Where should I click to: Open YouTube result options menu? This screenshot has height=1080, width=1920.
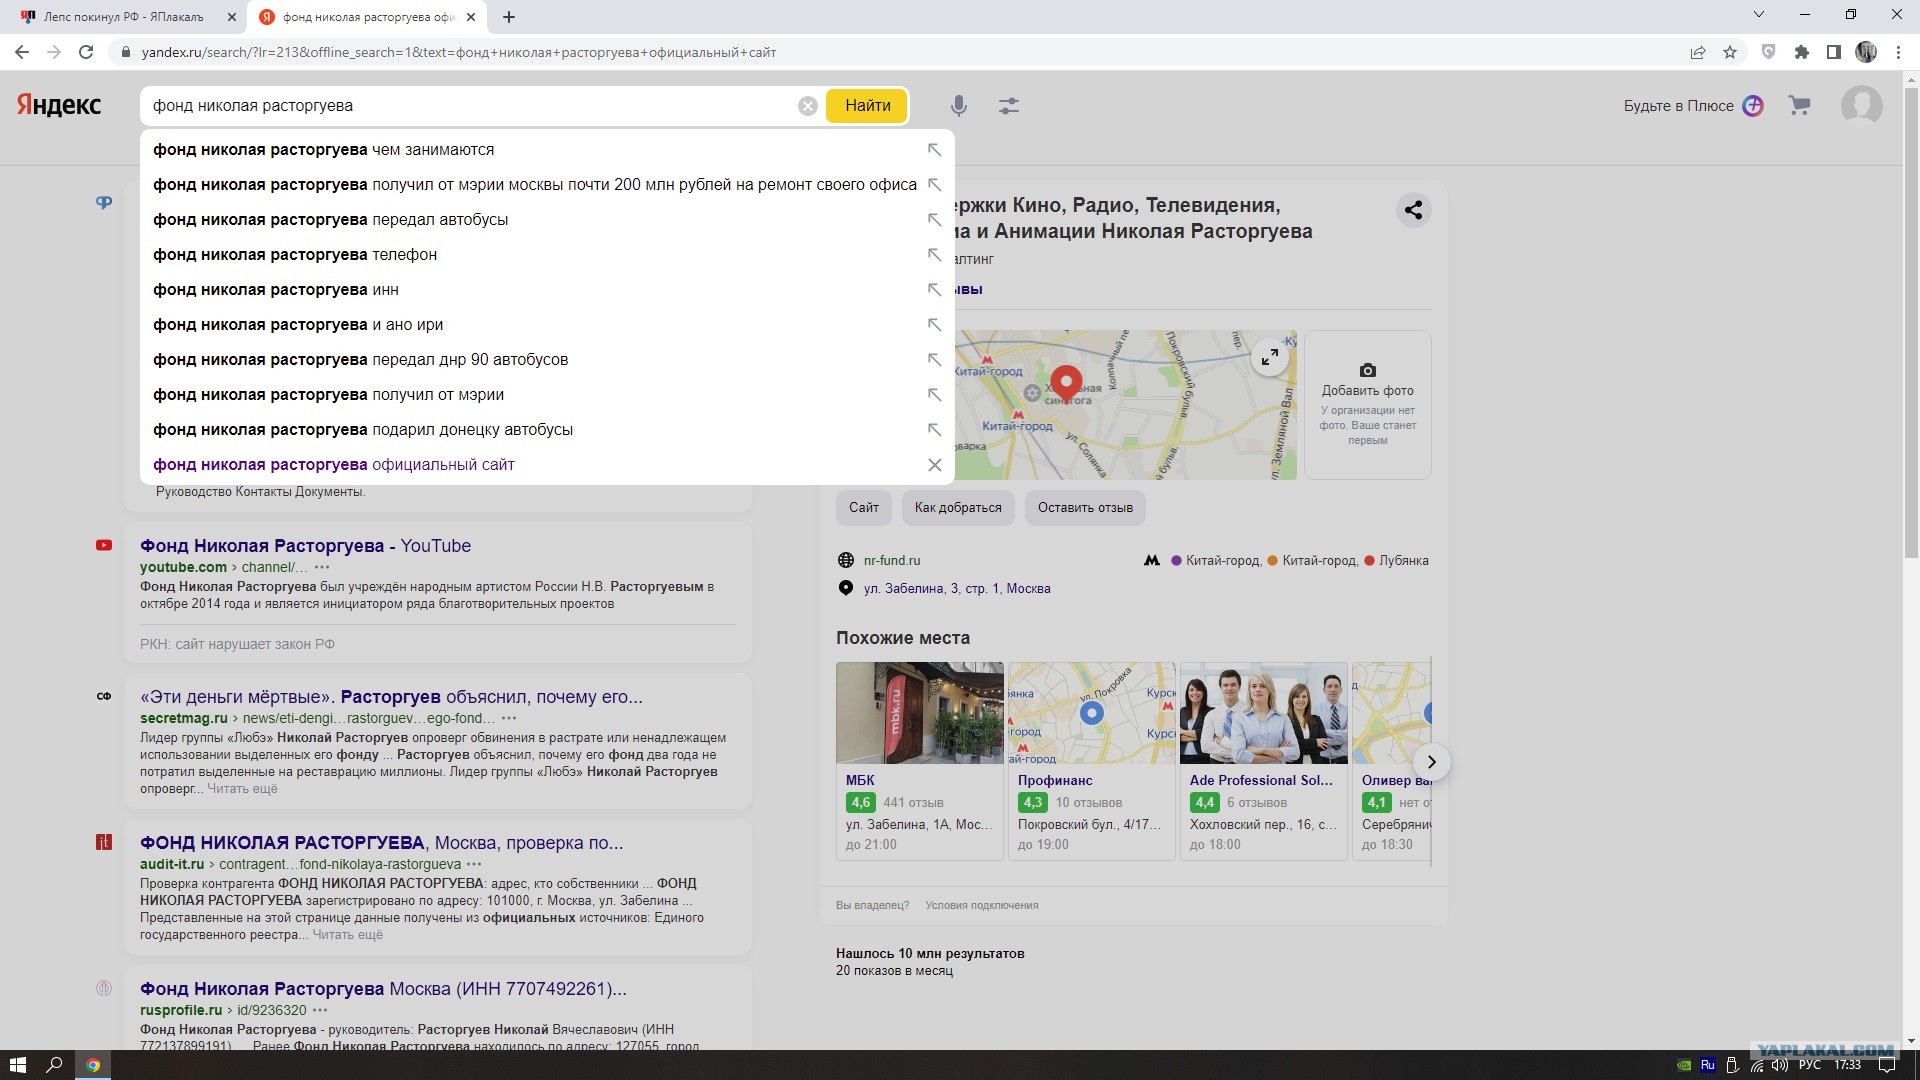pos(322,567)
